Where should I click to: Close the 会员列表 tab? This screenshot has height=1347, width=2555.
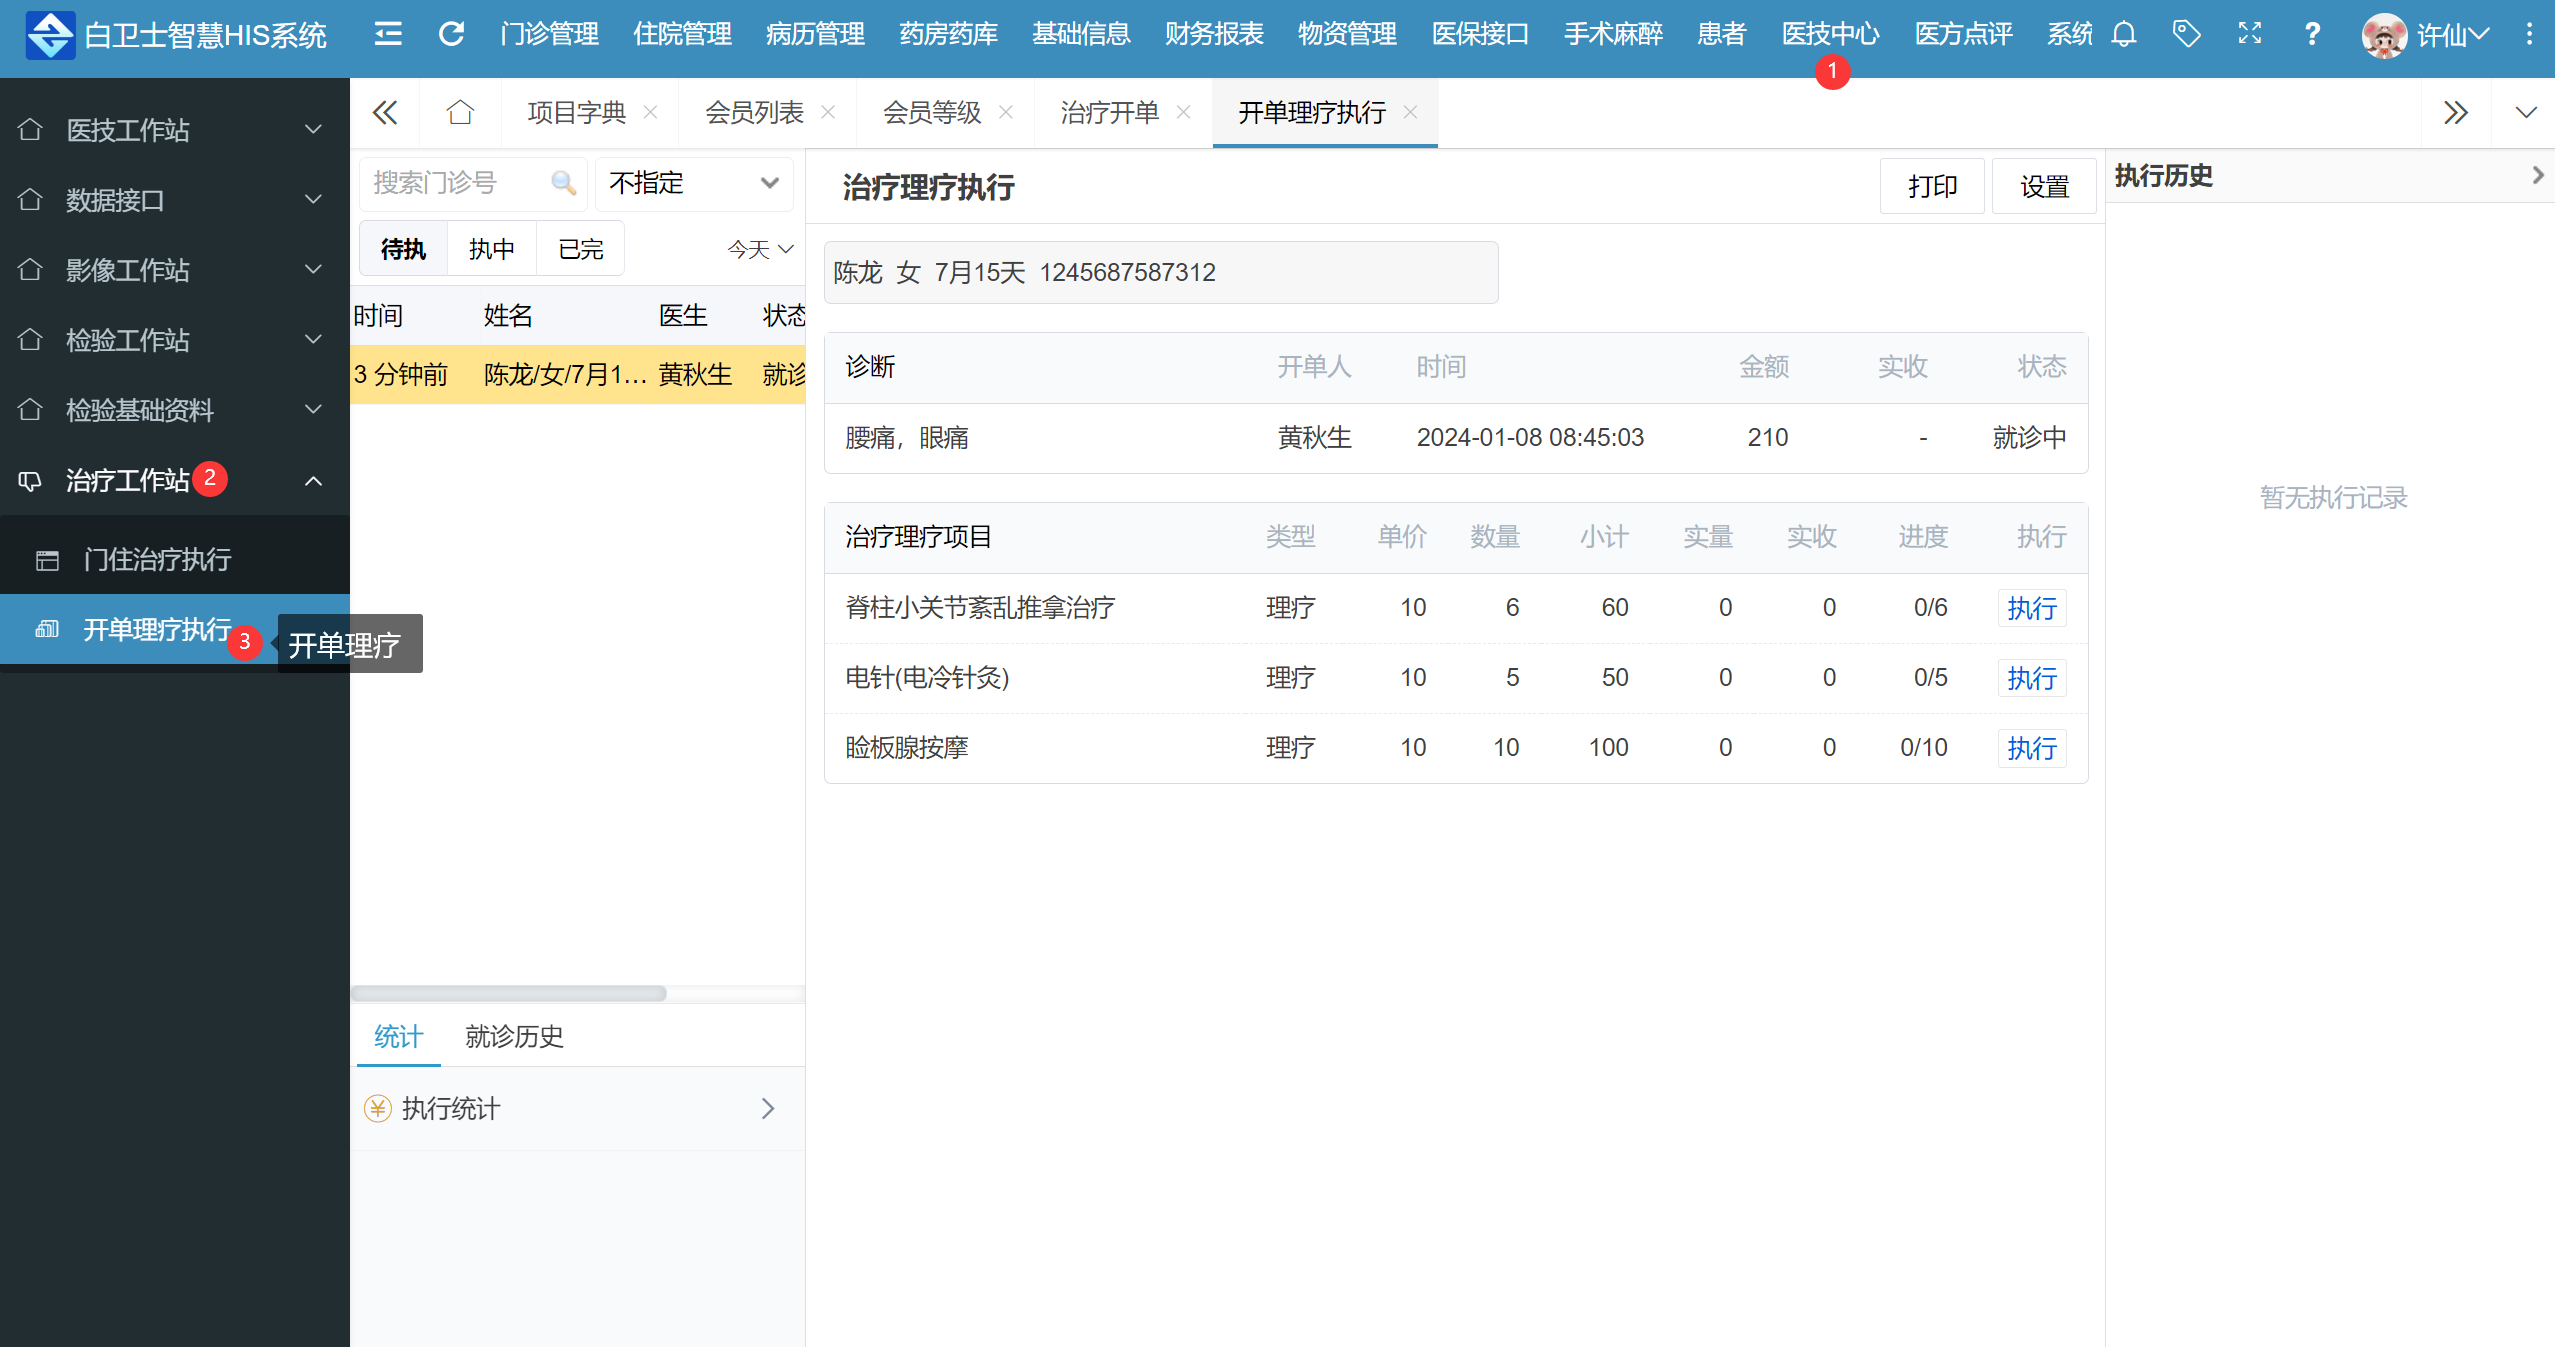pos(828,112)
